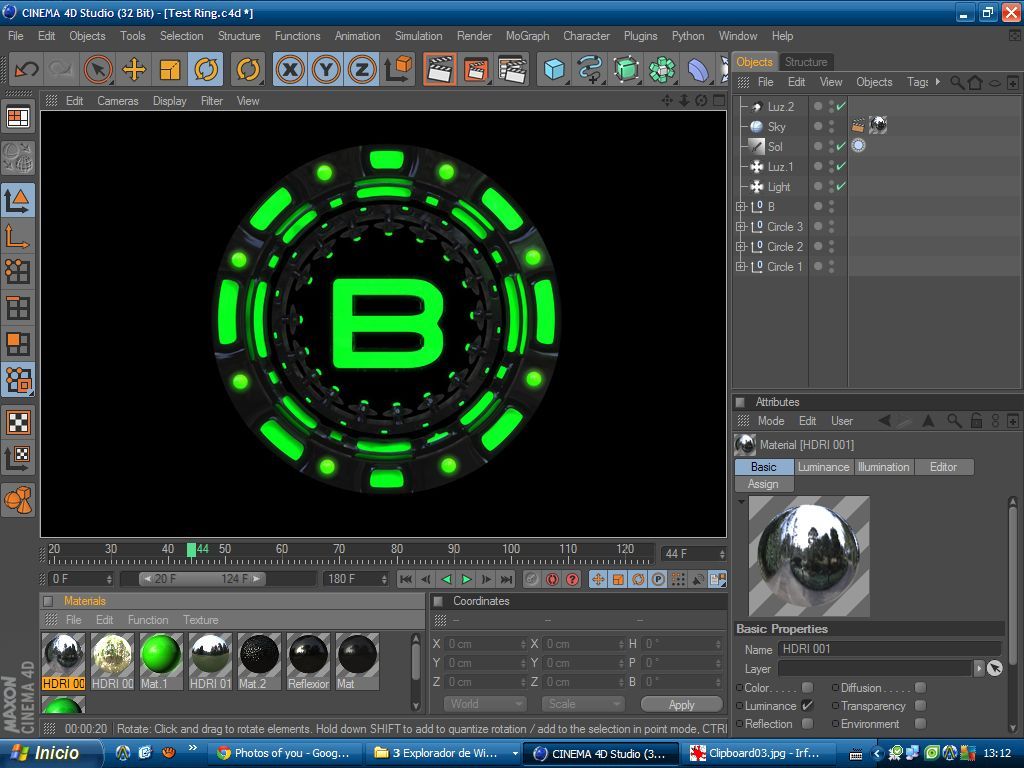1024x768 pixels.
Task: Open the Illumination tab
Action: (x=883, y=467)
